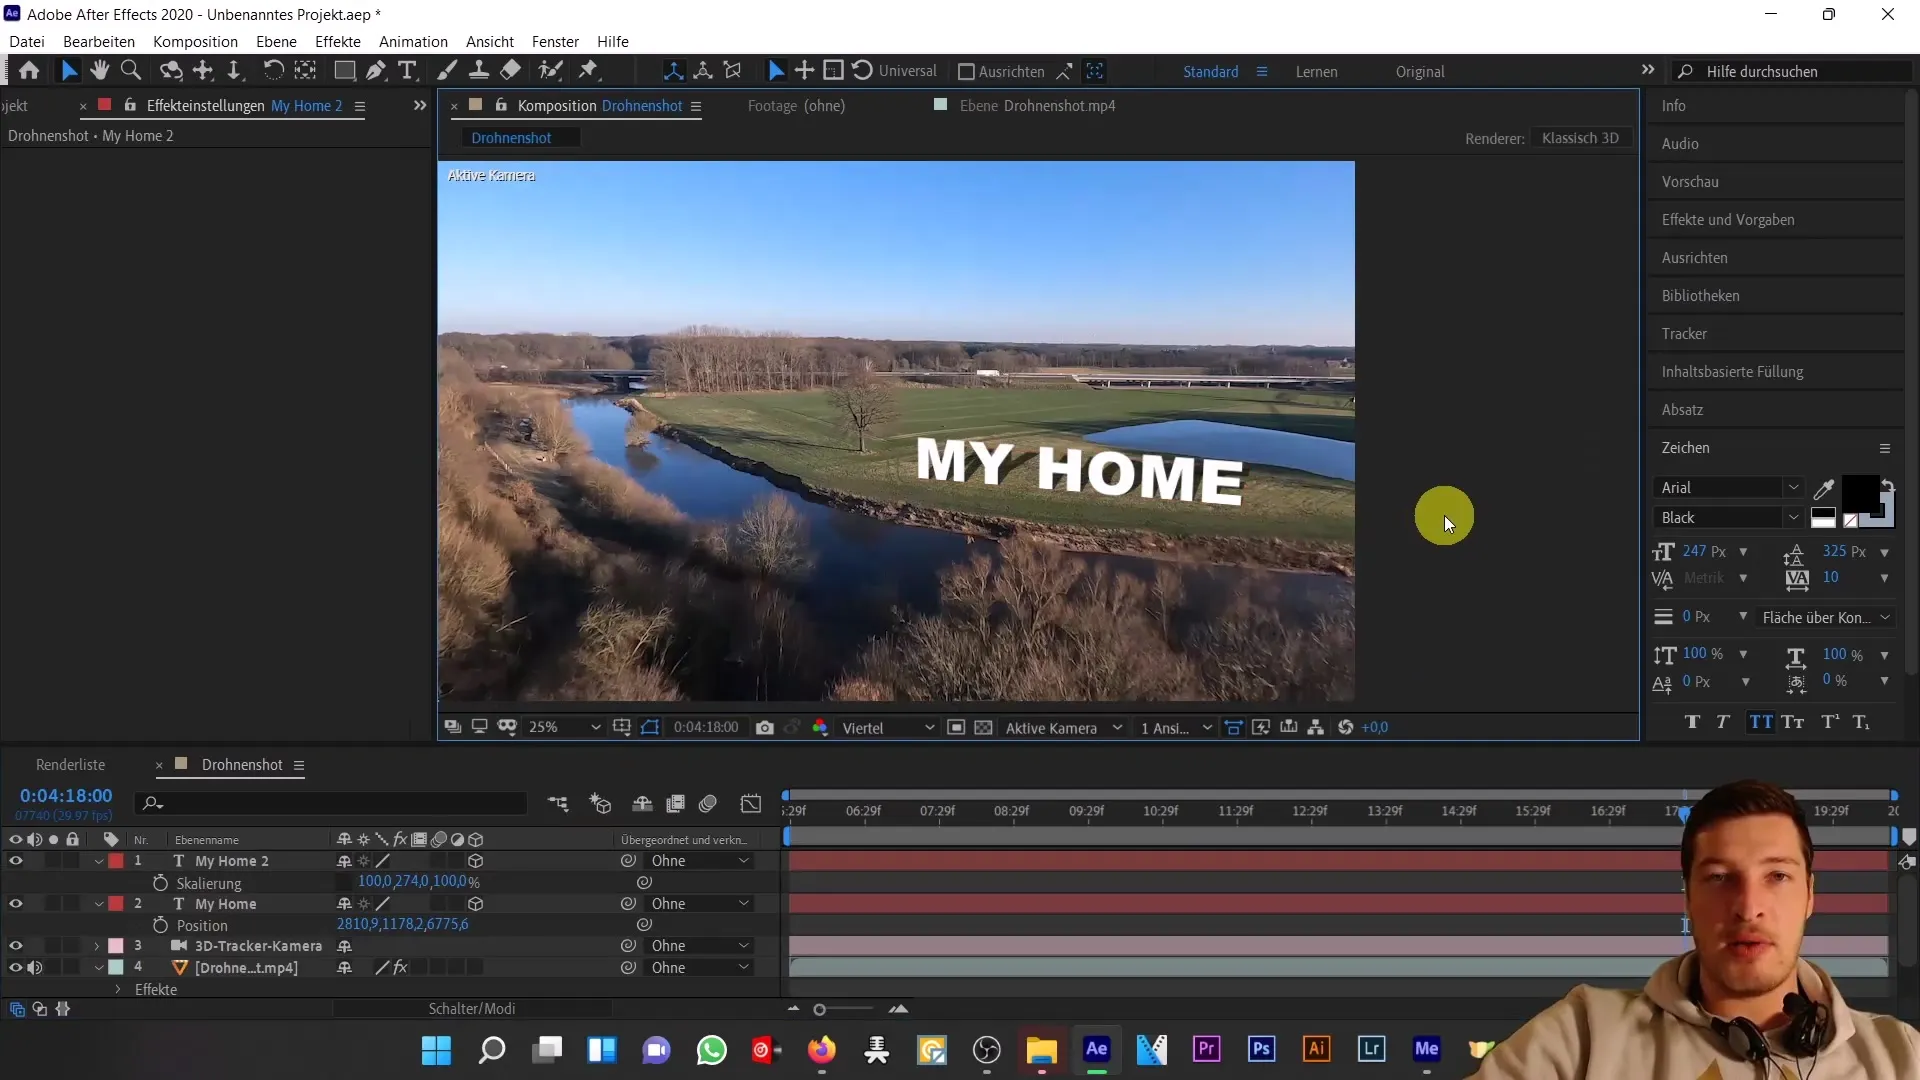Toggle visibility of My Home layer
1920x1080 pixels.
click(x=16, y=903)
